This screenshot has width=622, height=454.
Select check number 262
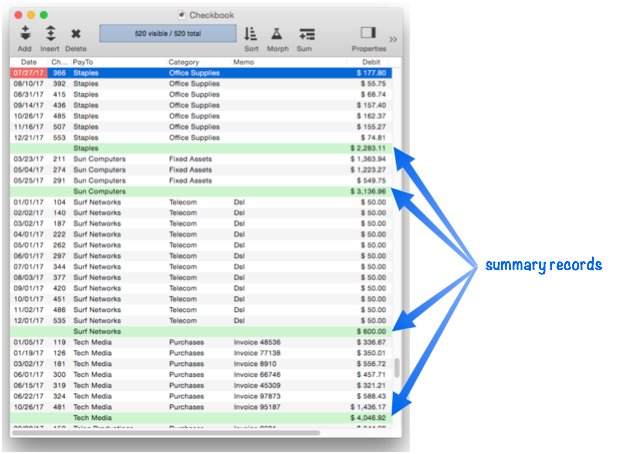[60, 245]
